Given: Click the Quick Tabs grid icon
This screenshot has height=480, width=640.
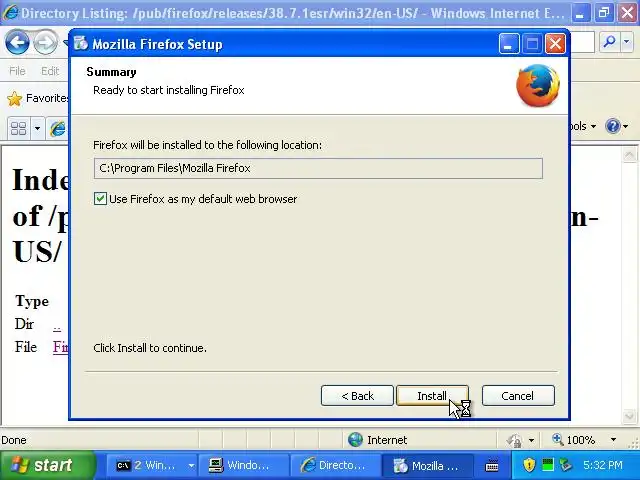Looking at the screenshot, I should [18, 128].
